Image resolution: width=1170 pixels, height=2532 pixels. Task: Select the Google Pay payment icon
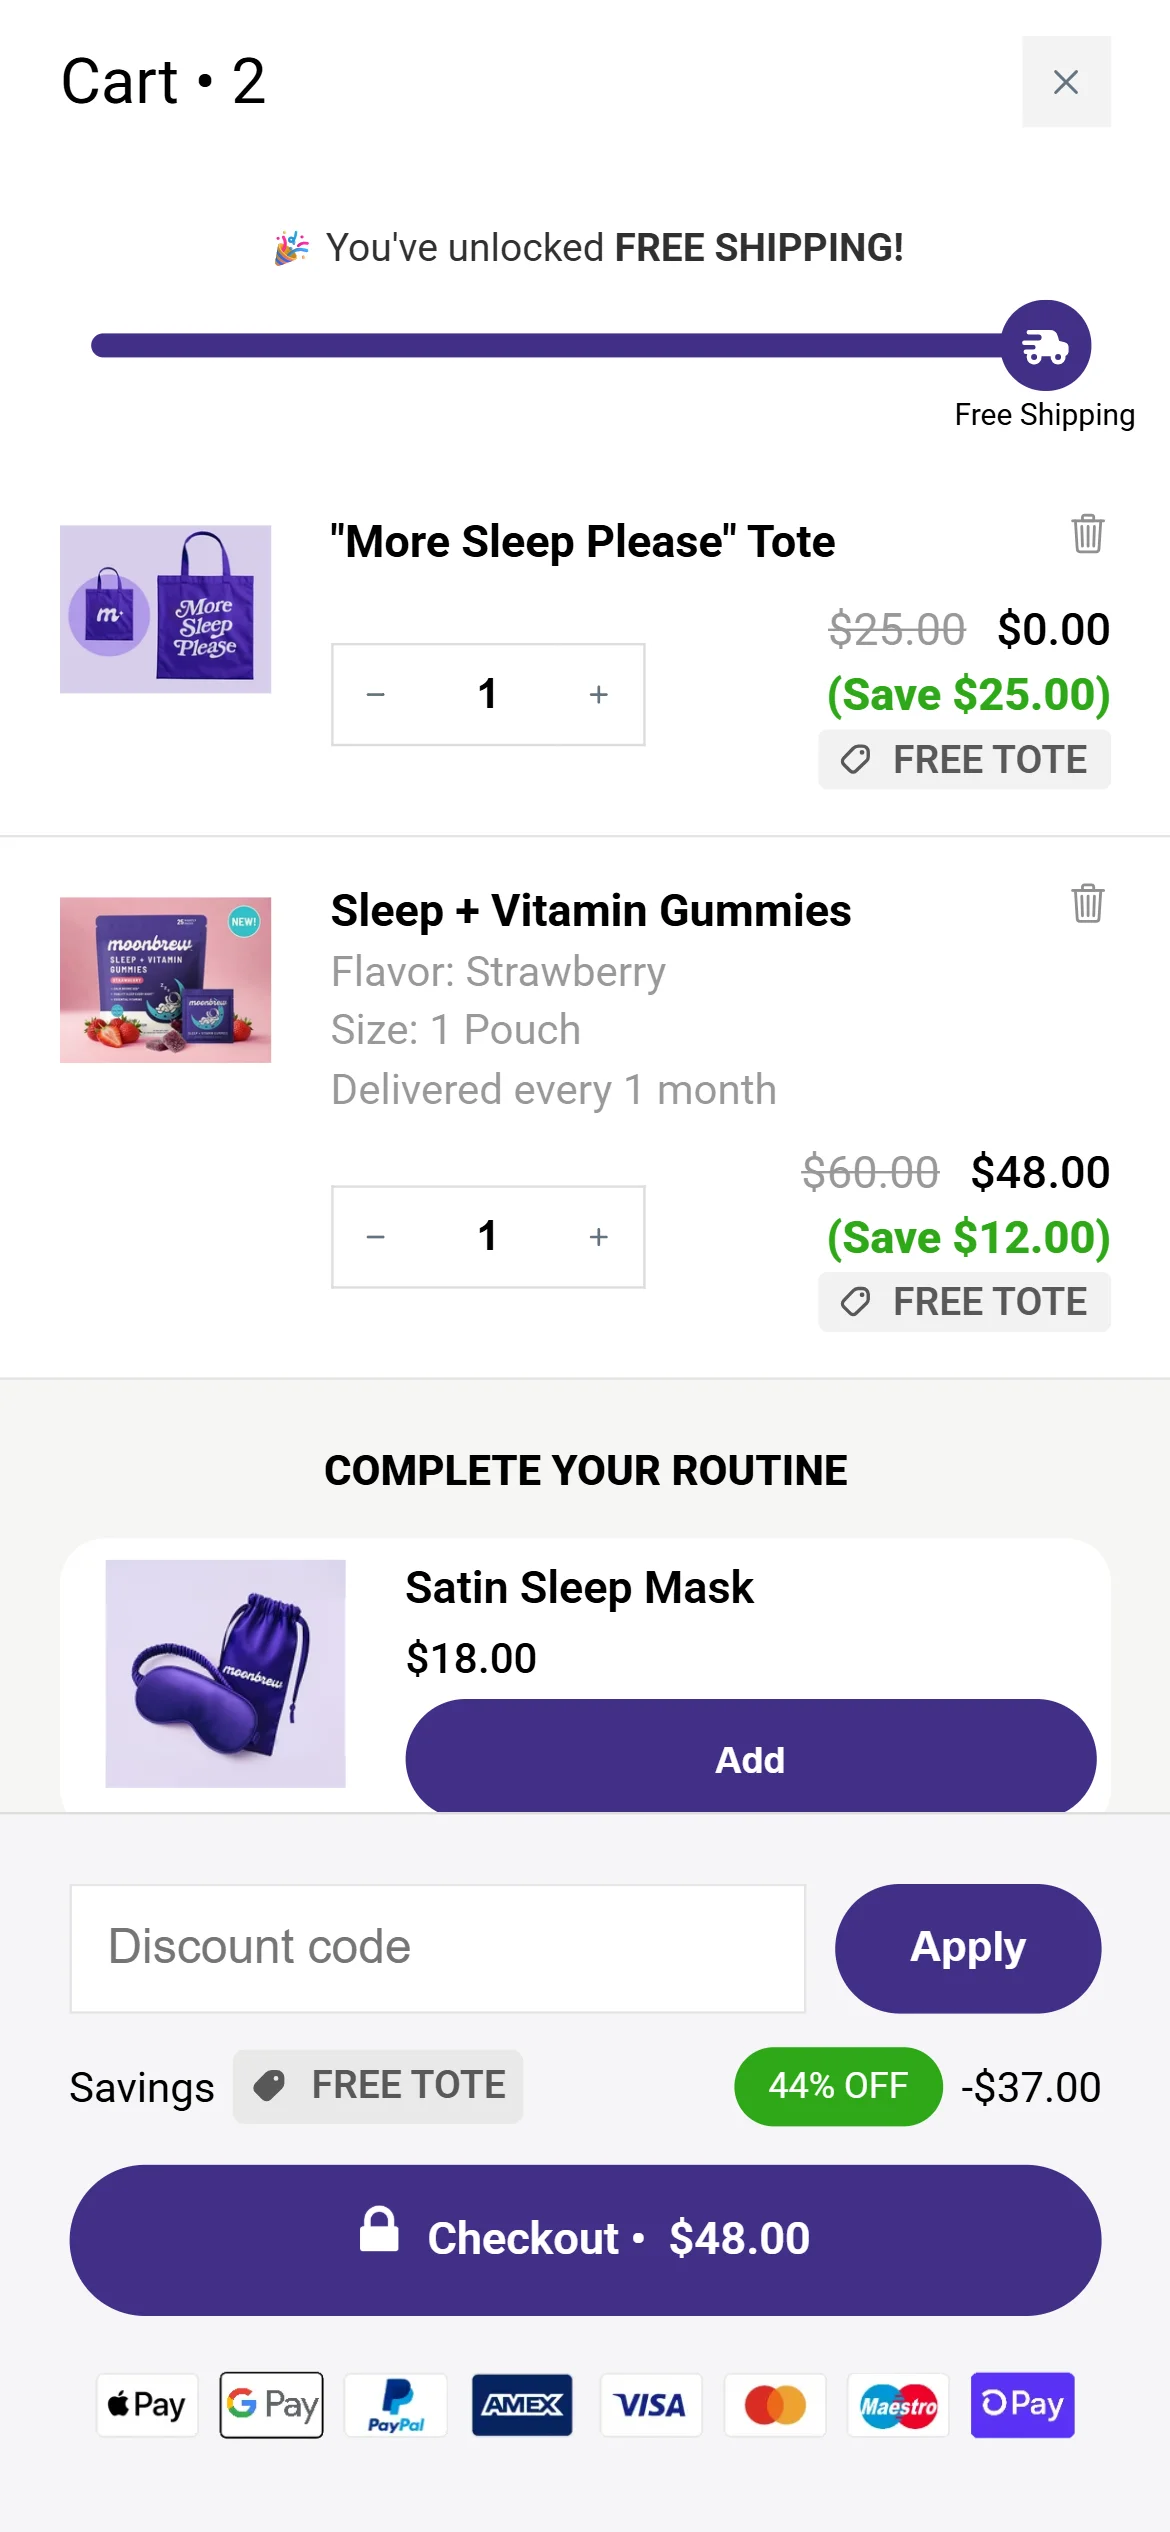coord(272,2405)
